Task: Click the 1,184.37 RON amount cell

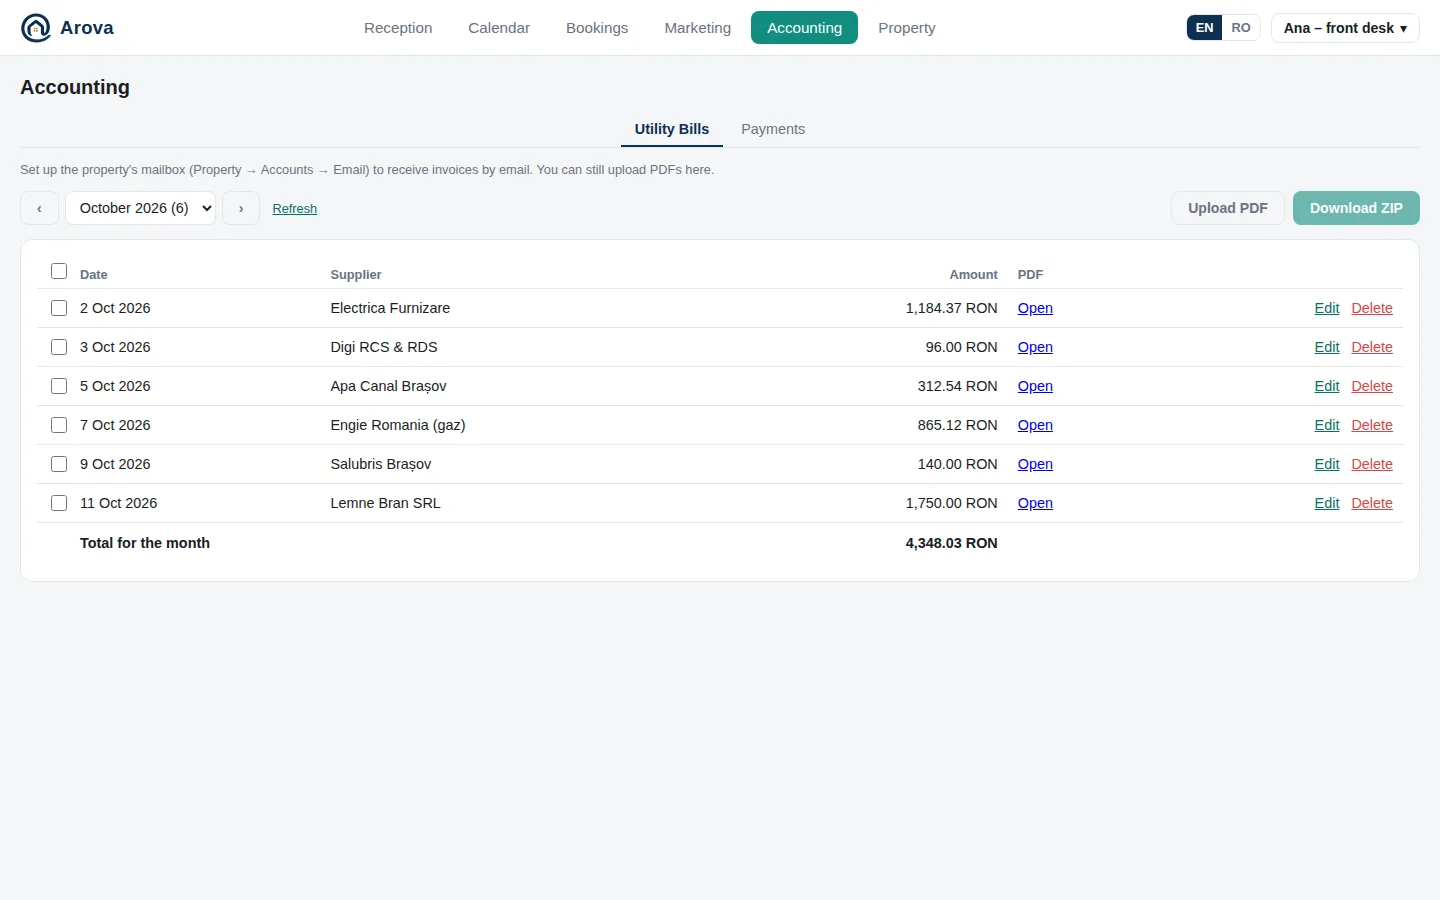Action: pos(951,308)
